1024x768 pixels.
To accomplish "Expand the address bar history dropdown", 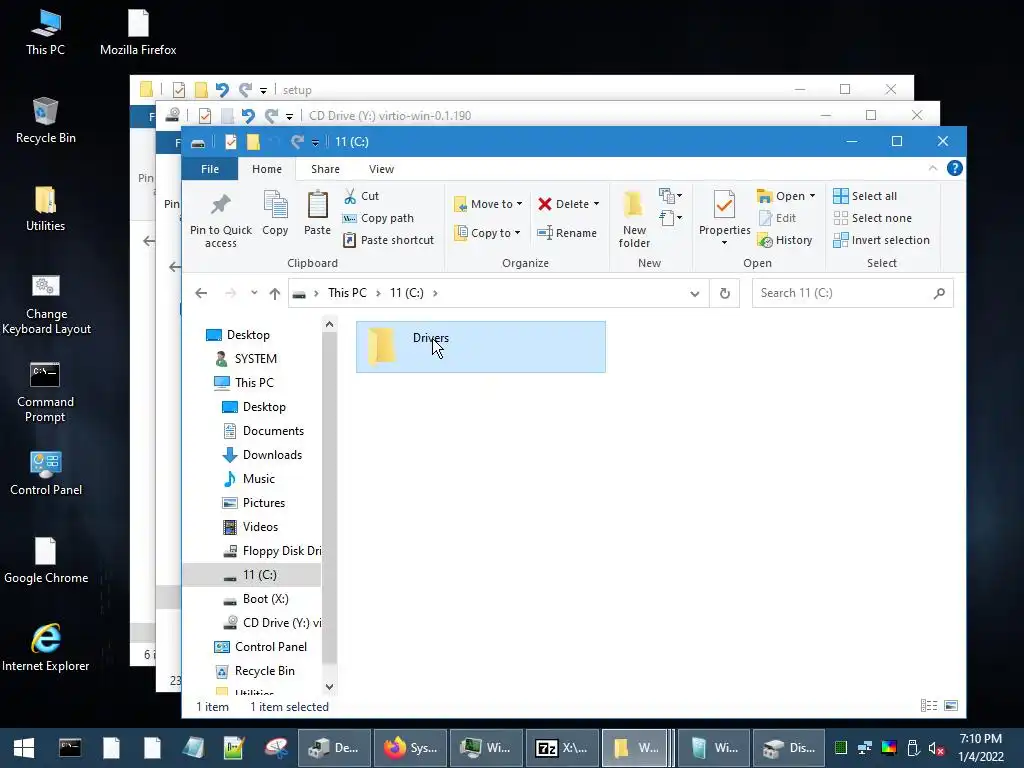I will [x=694, y=293].
